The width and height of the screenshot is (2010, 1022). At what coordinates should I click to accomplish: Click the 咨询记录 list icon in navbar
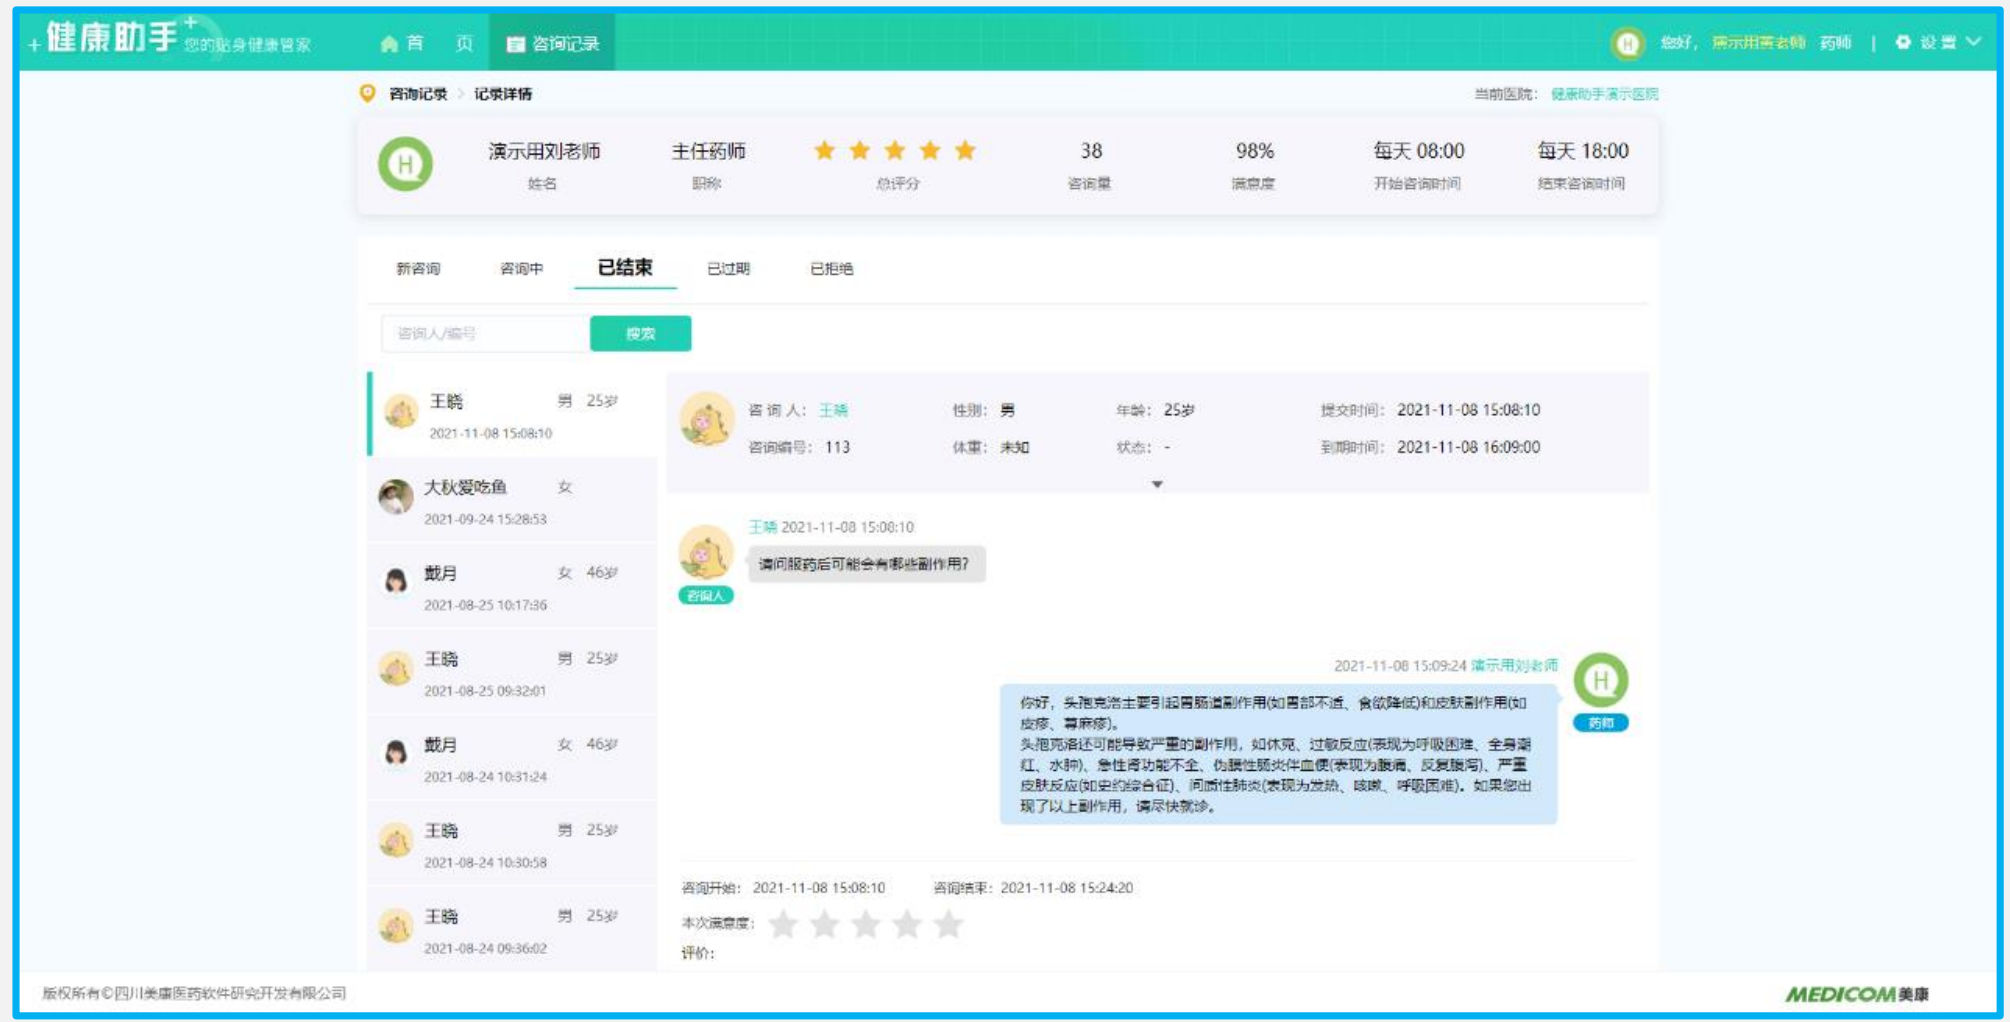515,44
